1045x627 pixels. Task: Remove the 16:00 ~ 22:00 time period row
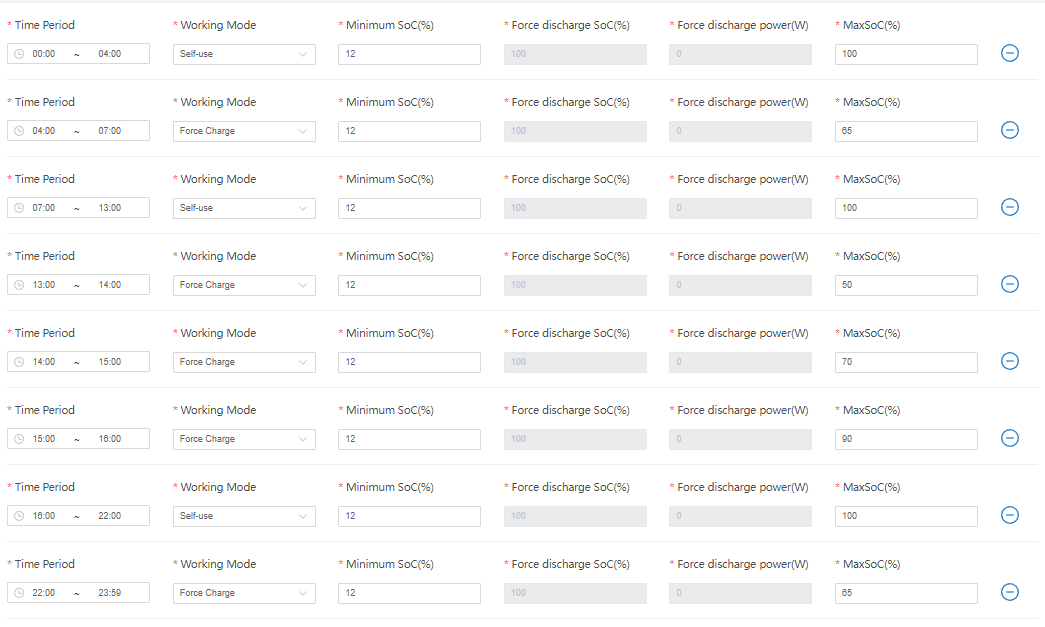pyautogui.click(x=1010, y=515)
